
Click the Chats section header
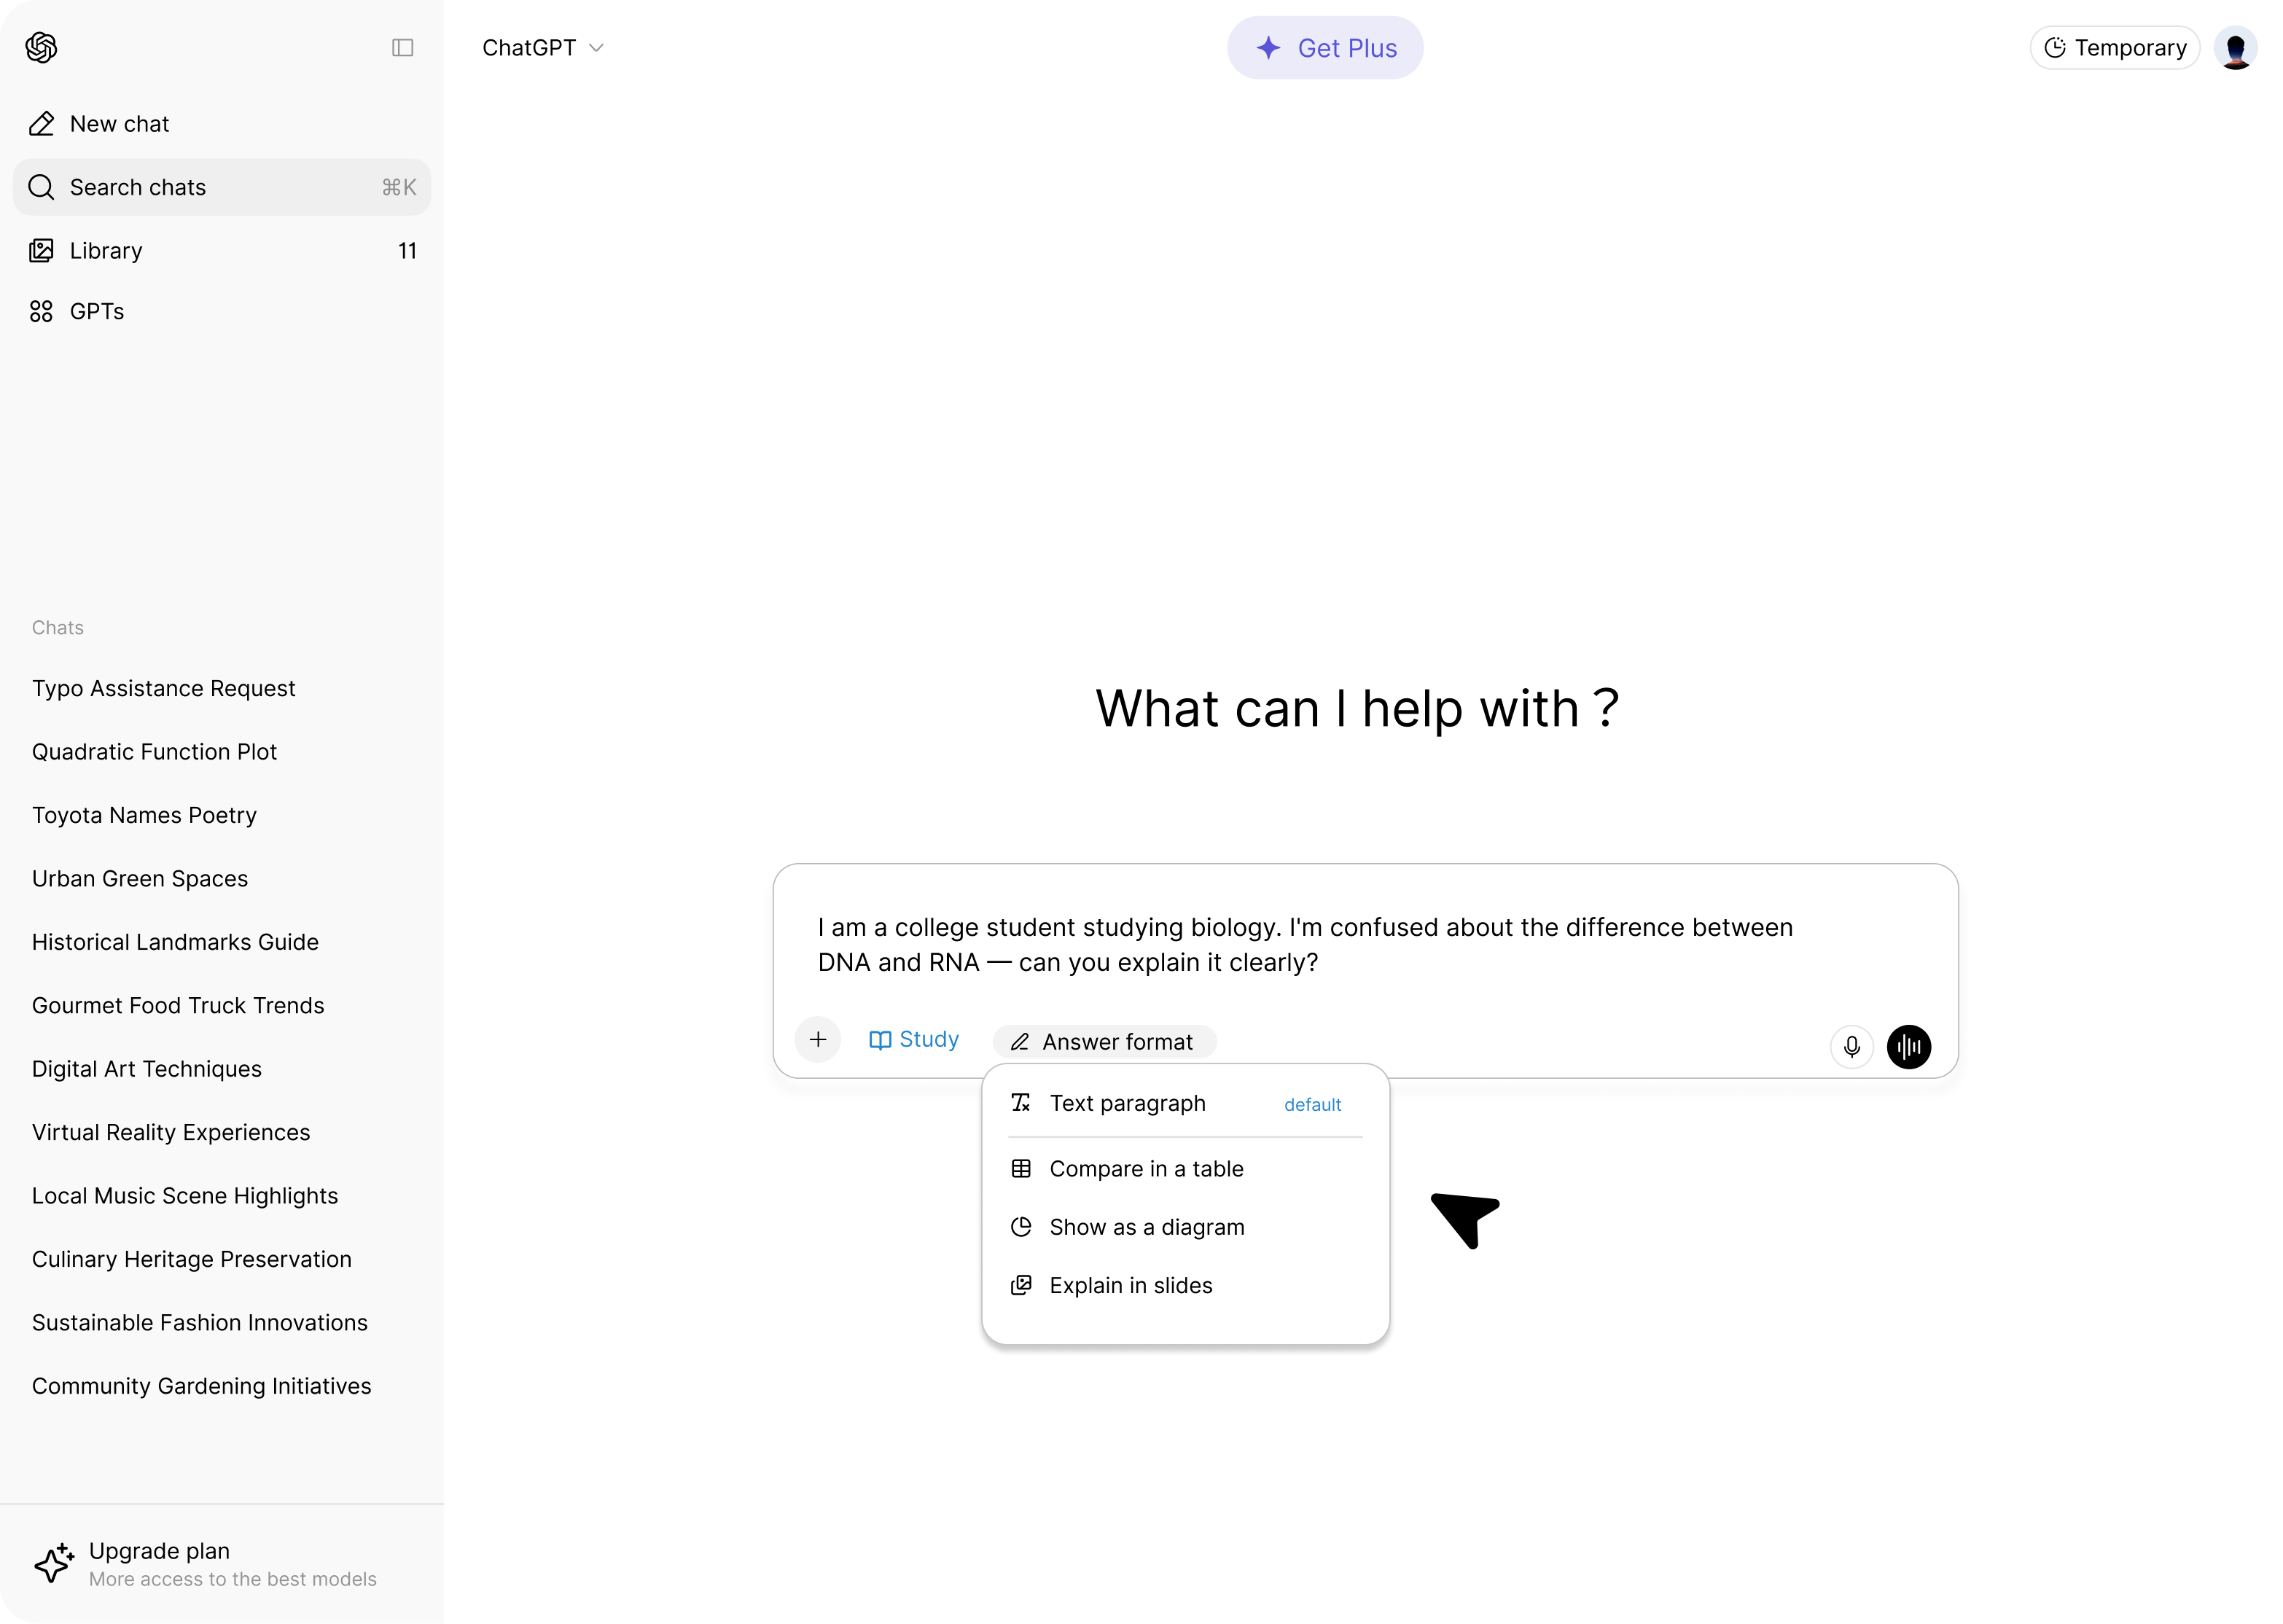tap(58, 628)
